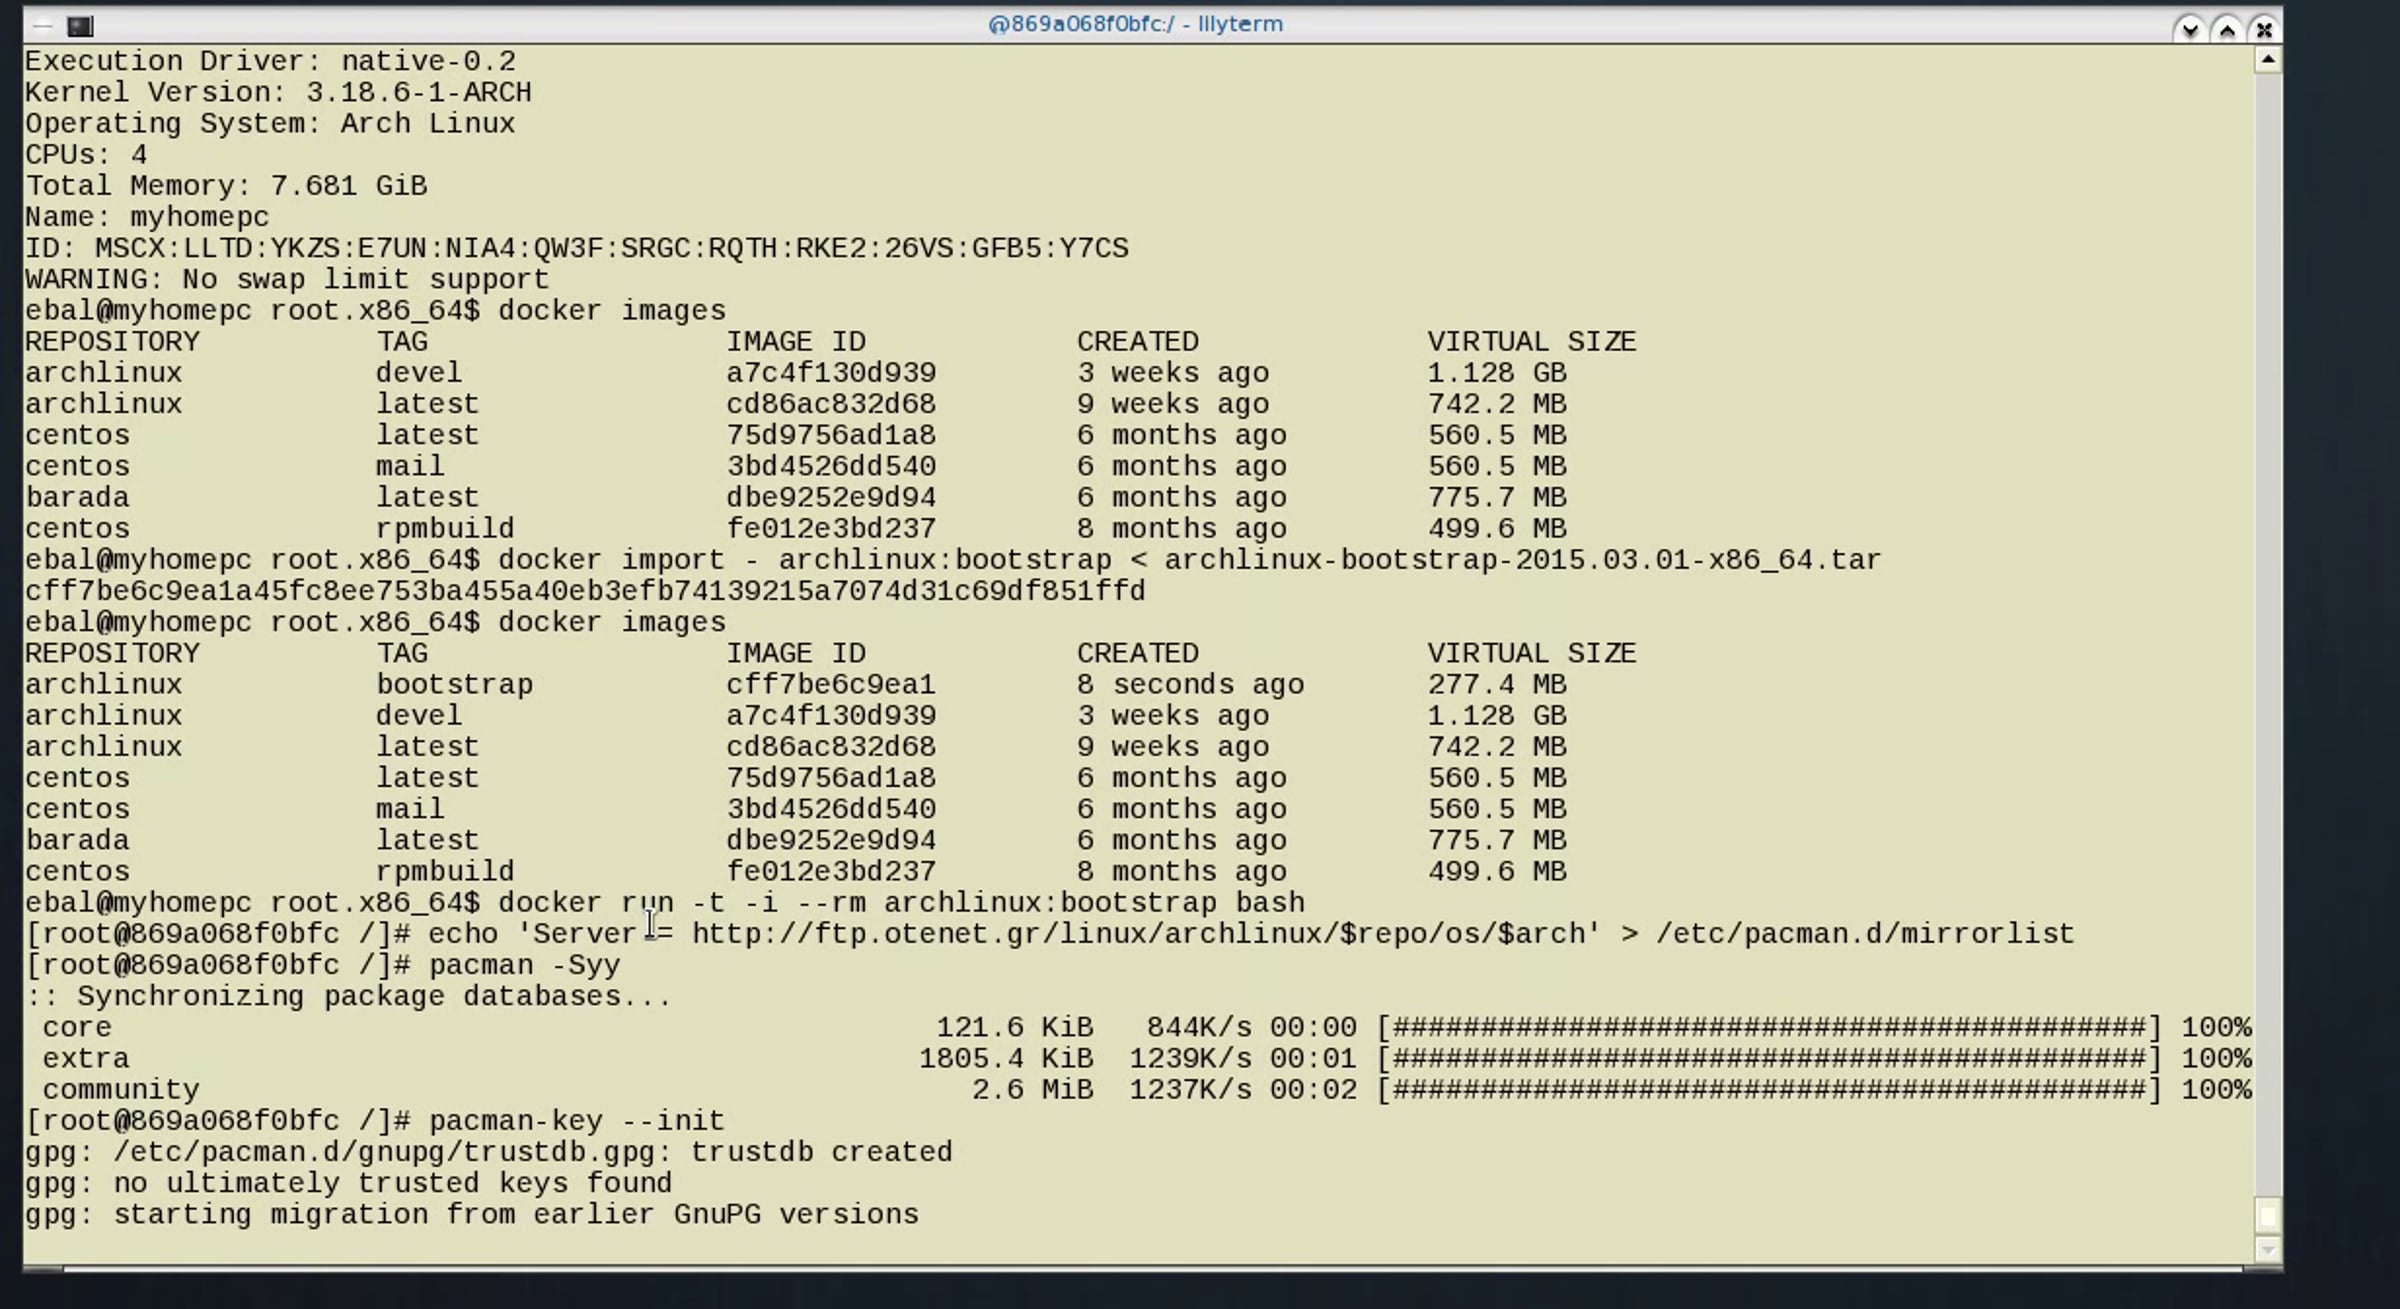Click 'gpg: no ultimately trusted keys found'
Image resolution: width=2400 pixels, height=1309 pixels.
click(x=348, y=1183)
